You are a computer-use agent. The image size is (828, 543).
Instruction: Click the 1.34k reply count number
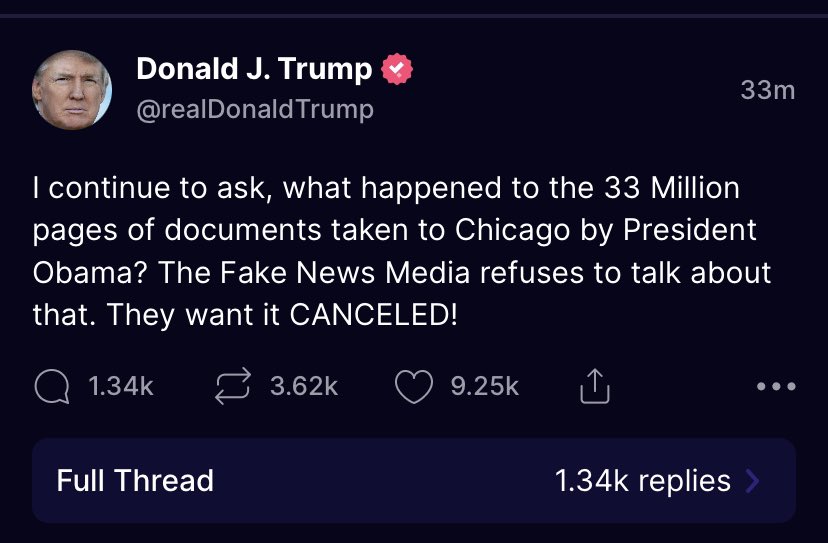coord(121,387)
